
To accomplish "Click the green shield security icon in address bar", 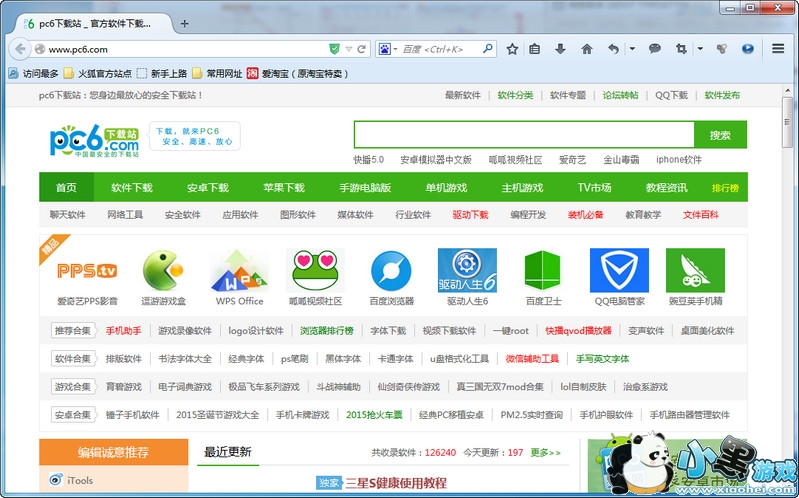I will click(334, 49).
